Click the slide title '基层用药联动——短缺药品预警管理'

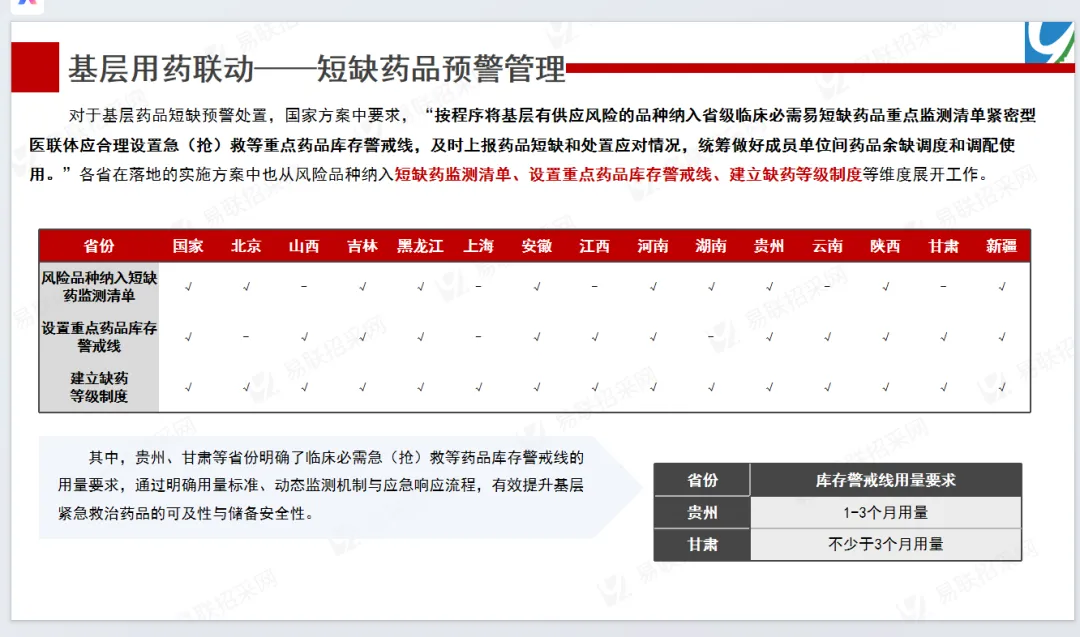coord(316,69)
